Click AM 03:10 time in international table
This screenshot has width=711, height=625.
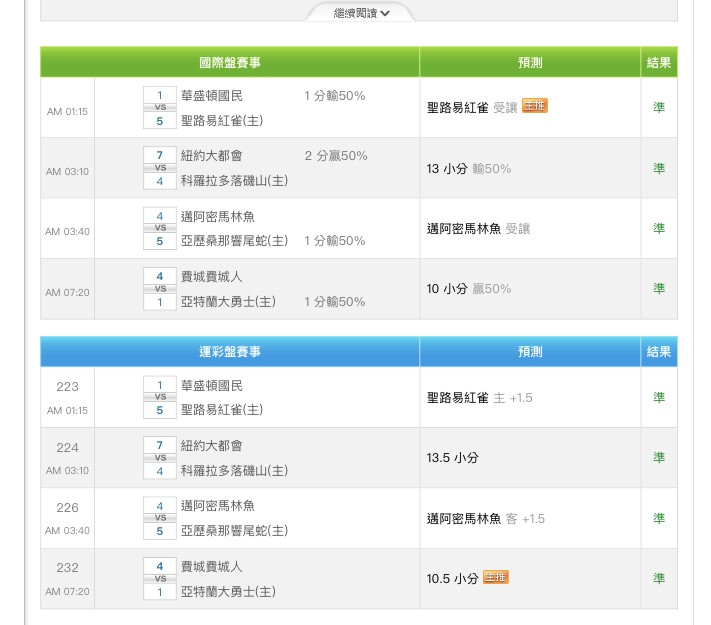tap(67, 171)
